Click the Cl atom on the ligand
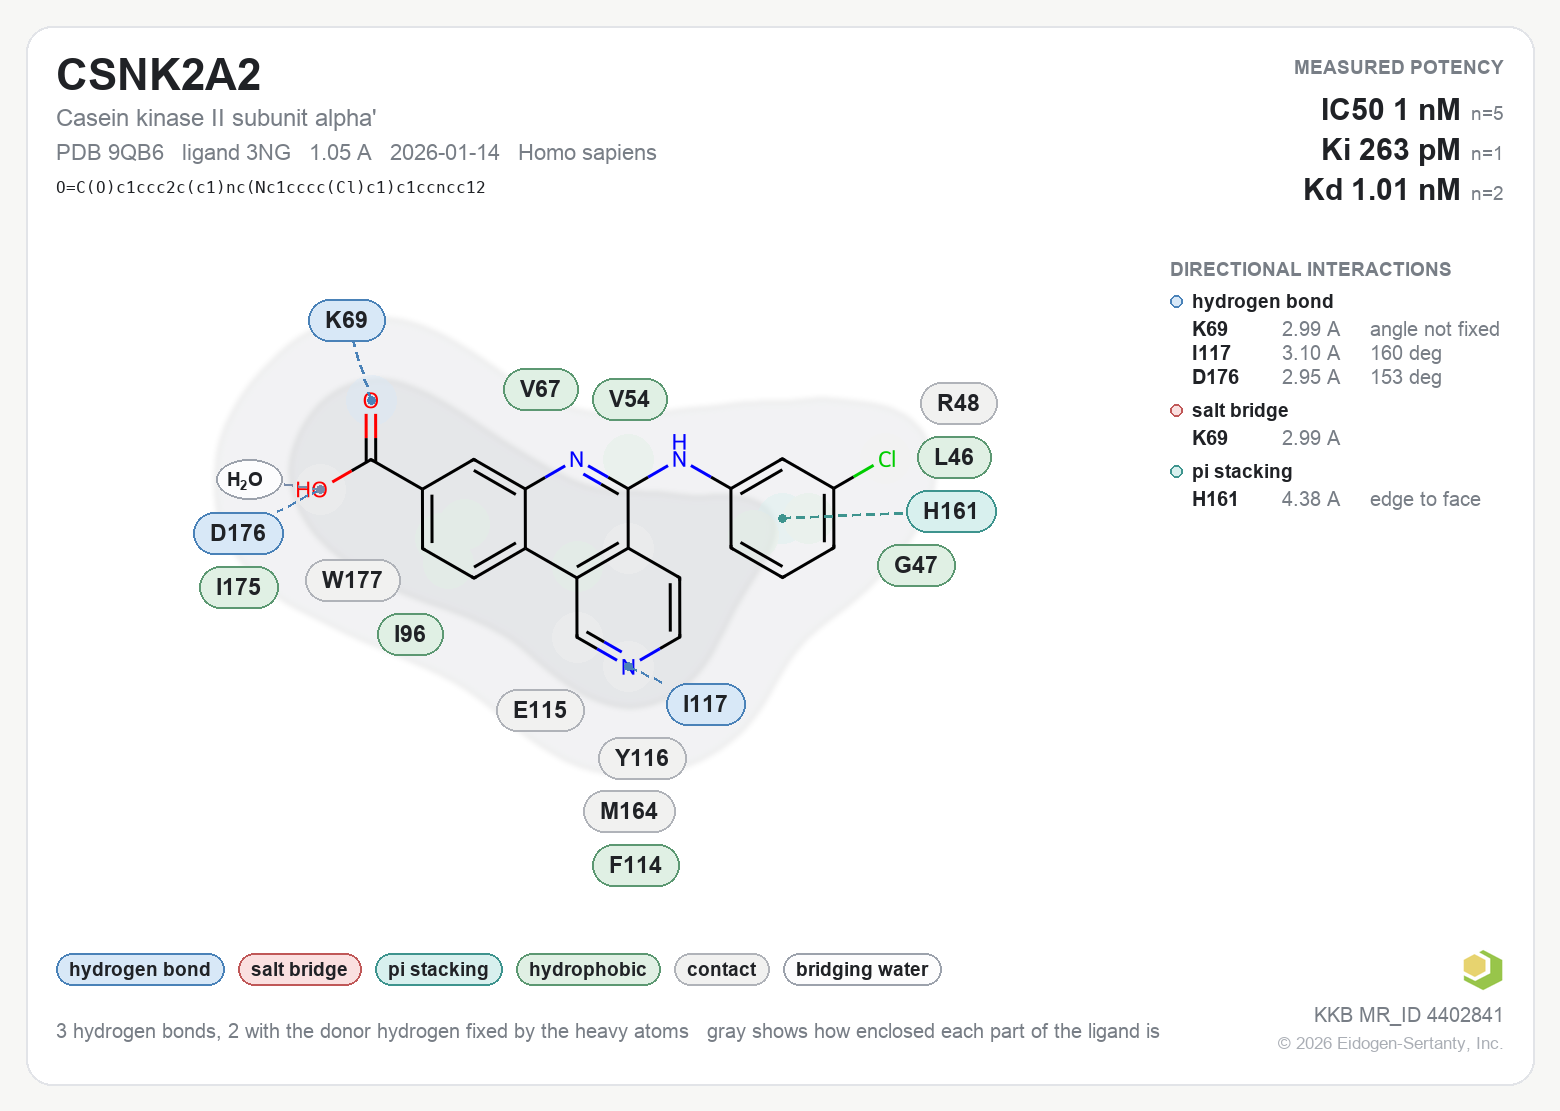 887,460
